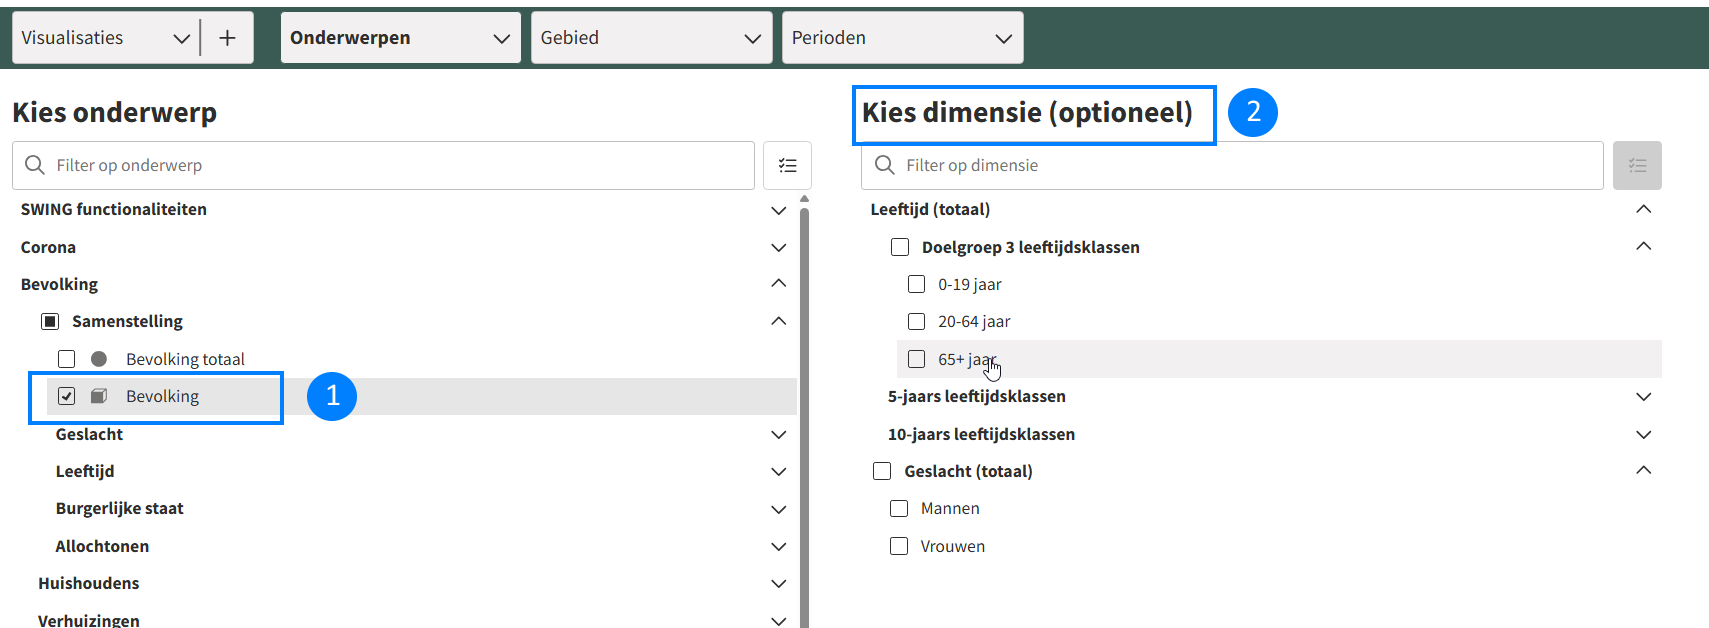Uncheck the Bevolking checkbox
Image resolution: width=1709 pixels, height=628 pixels.
67,396
